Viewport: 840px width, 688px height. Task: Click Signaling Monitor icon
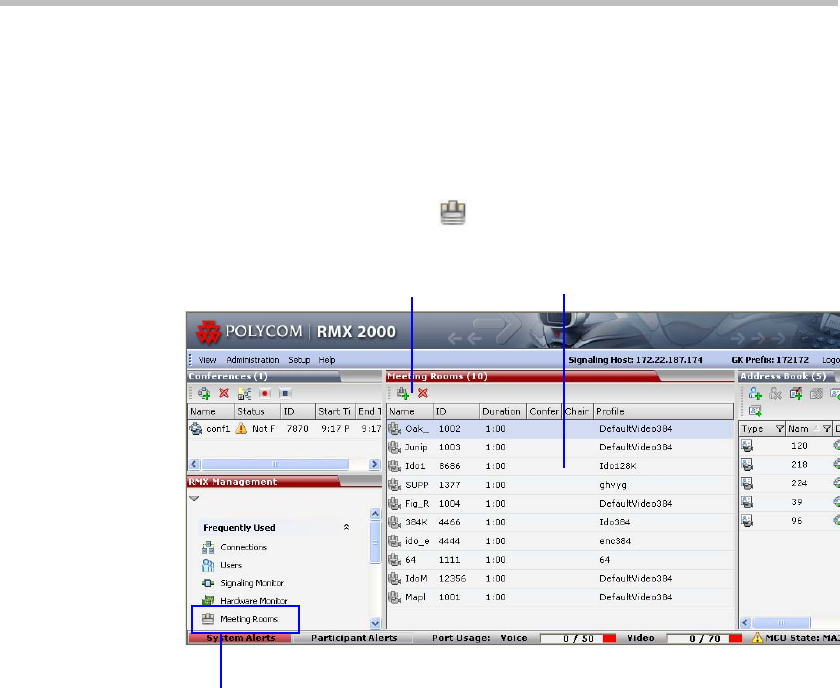[x=208, y=583]
